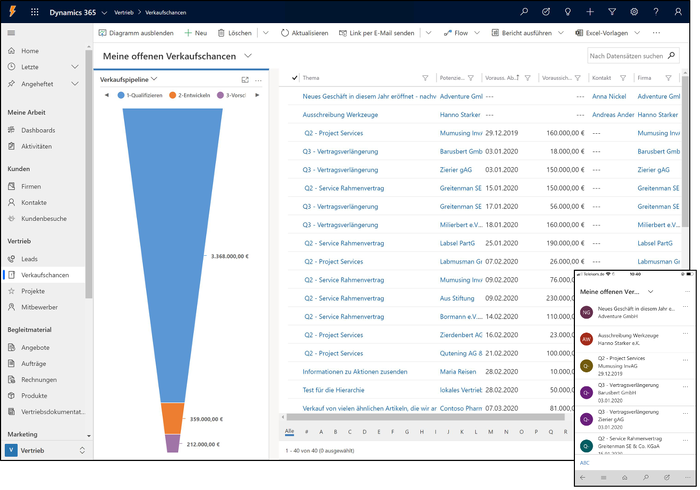Open Dynamics 365 app dropdown chevron

pos(104,12)
